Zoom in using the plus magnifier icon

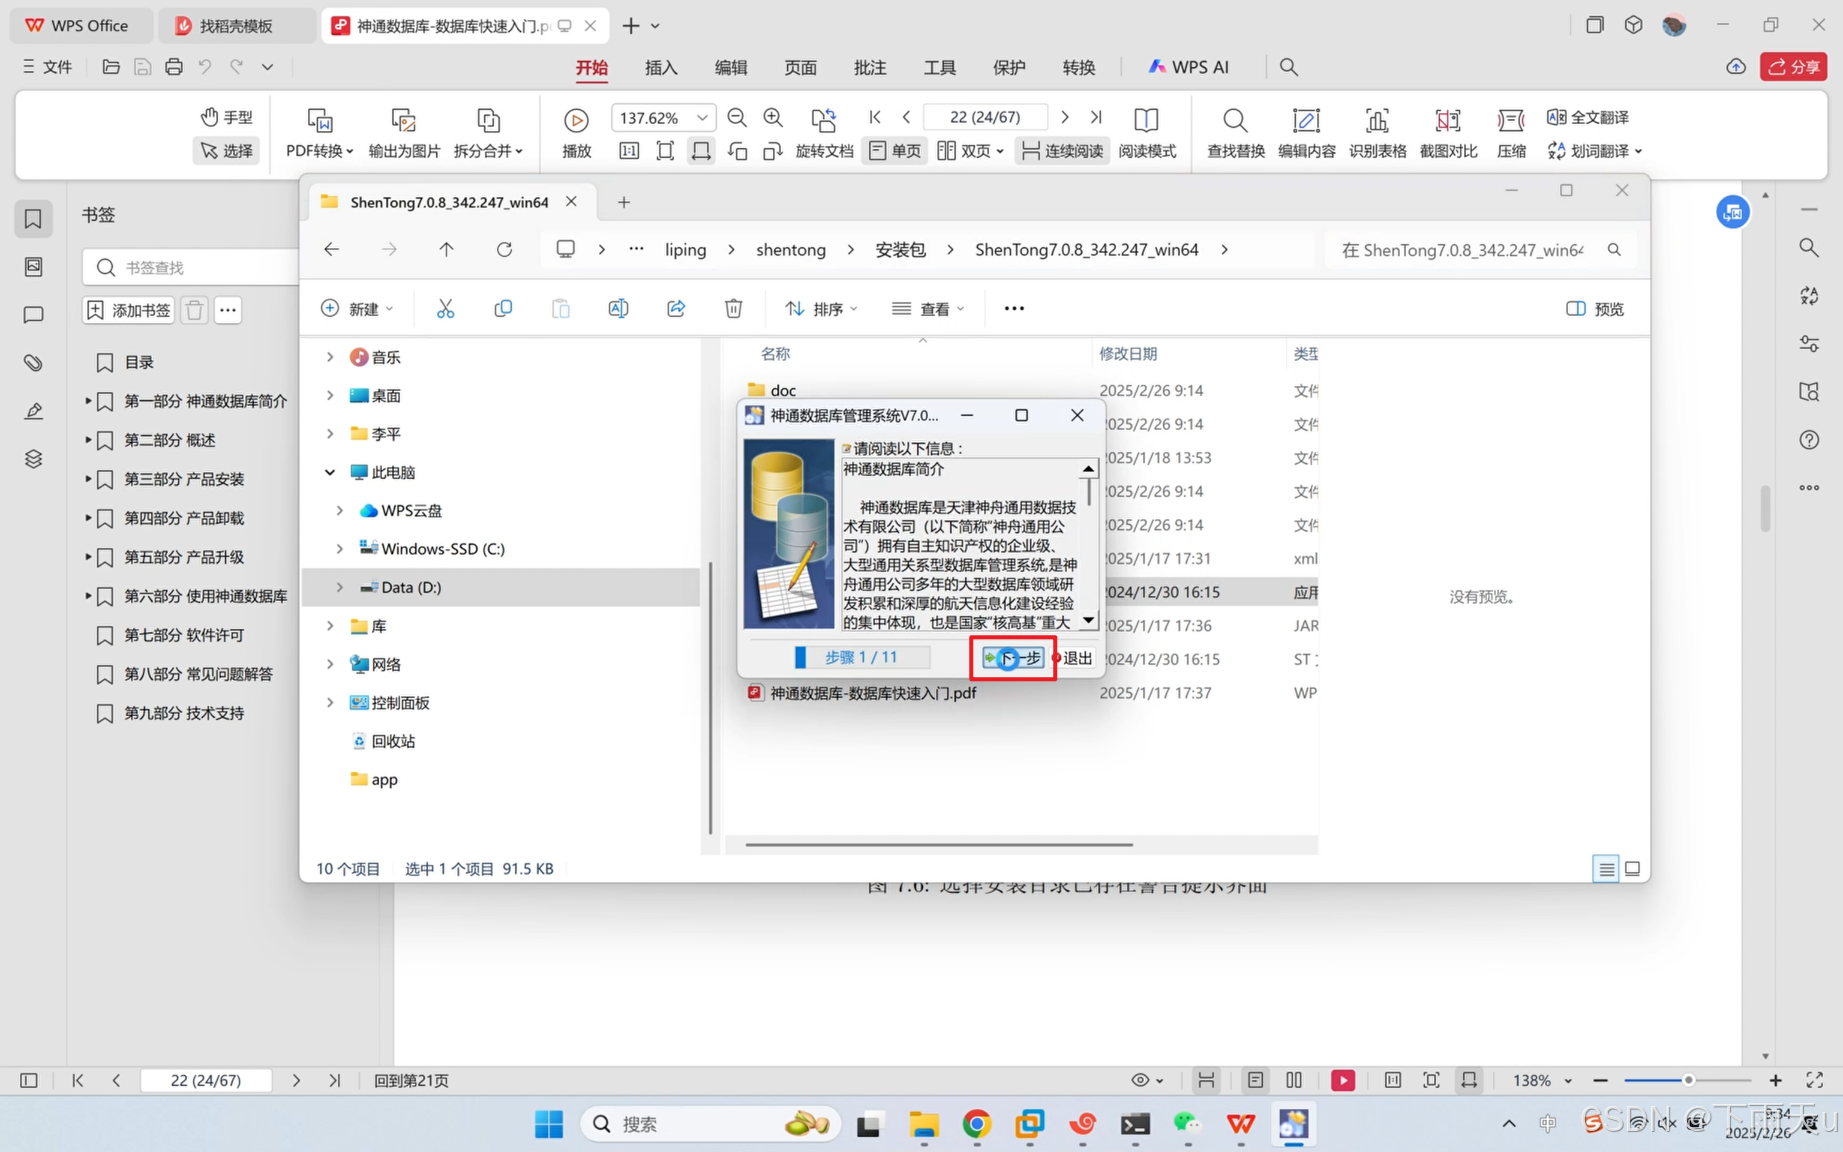pyautogui.click(x=773, y=117)
